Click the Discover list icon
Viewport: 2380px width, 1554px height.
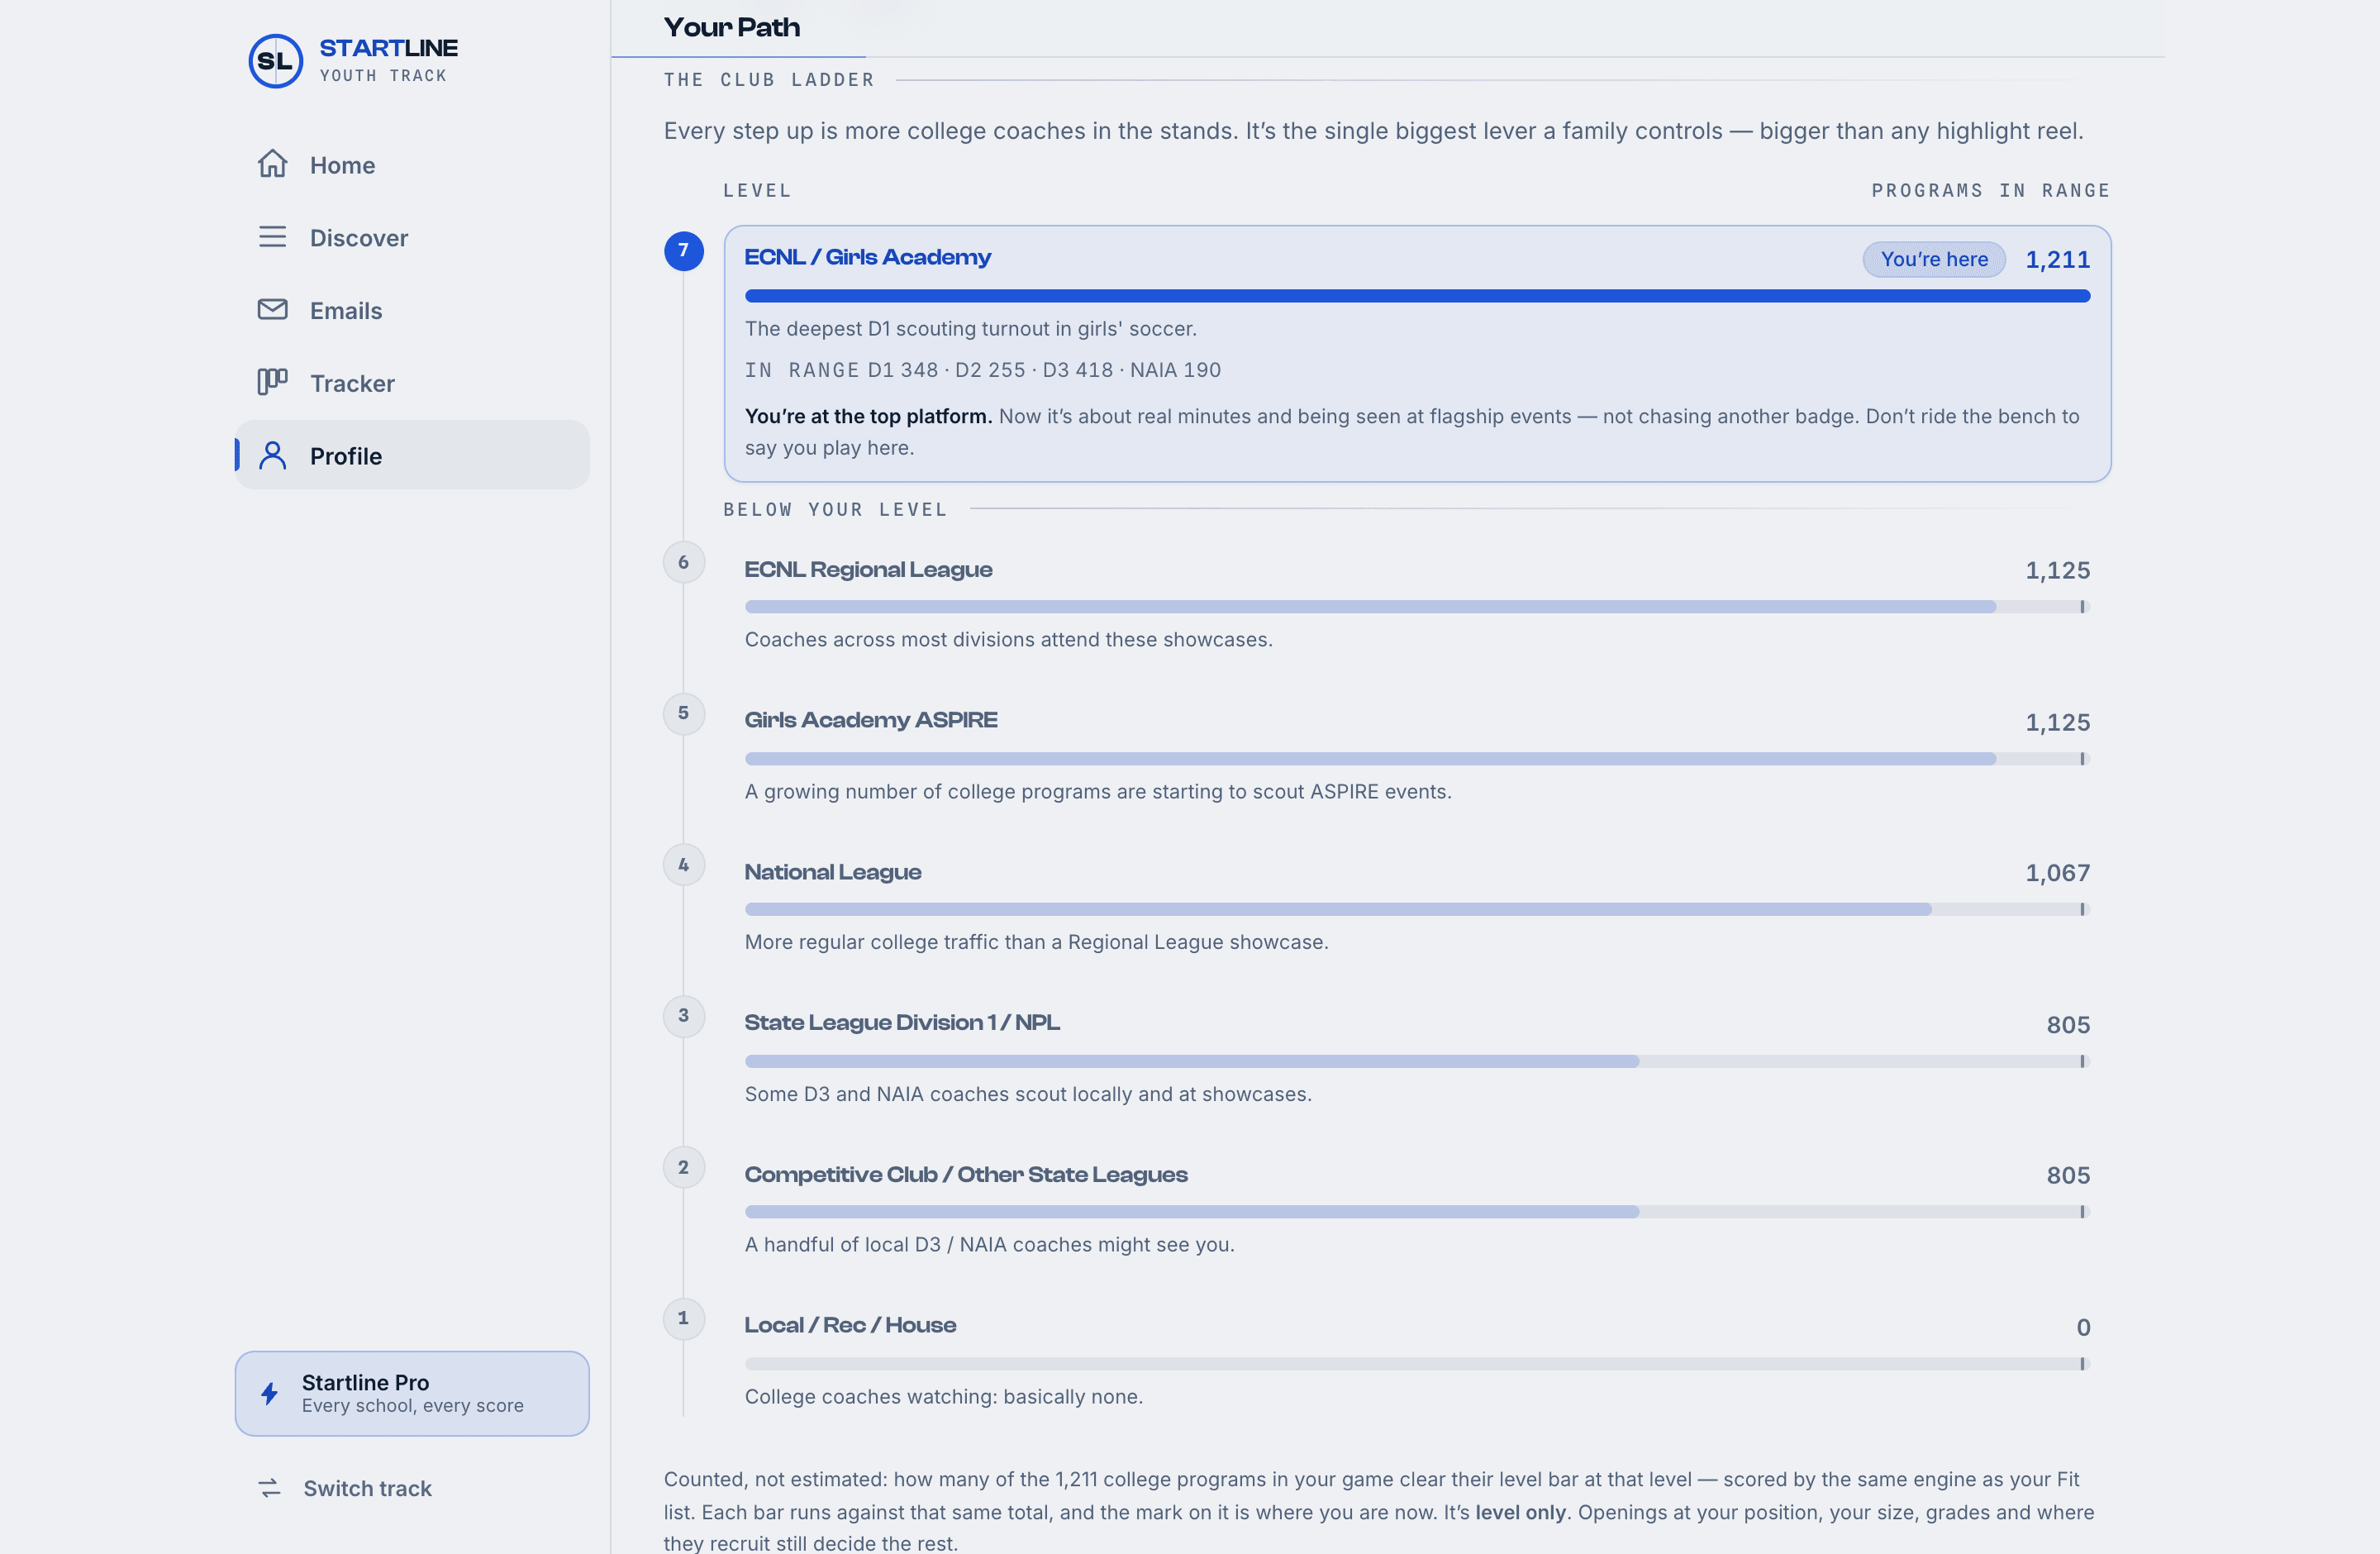(x=272, y=237)
